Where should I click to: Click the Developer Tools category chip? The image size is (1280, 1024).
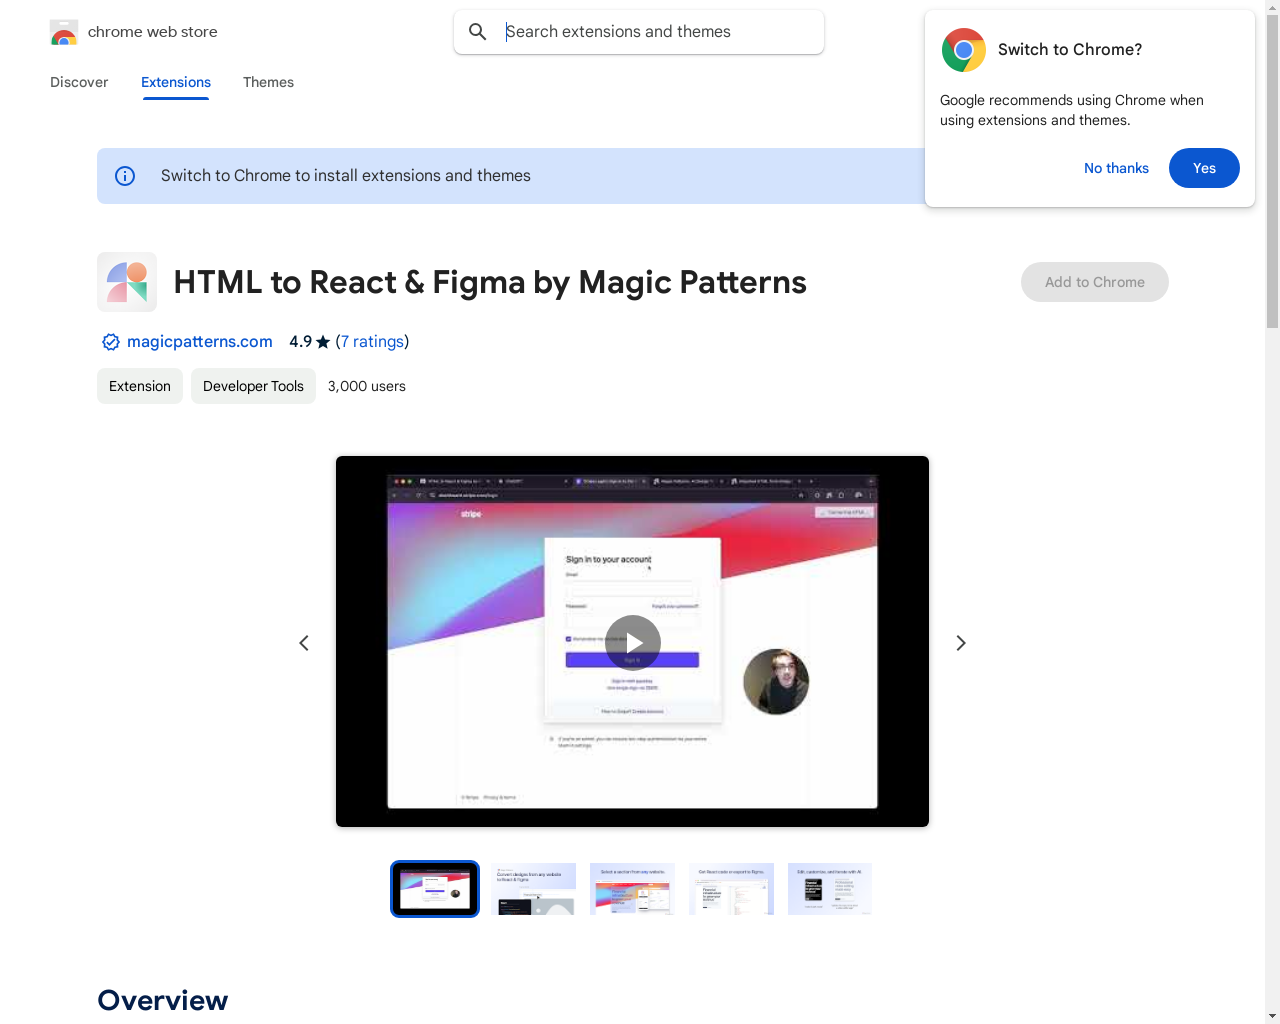pos(253,386)
